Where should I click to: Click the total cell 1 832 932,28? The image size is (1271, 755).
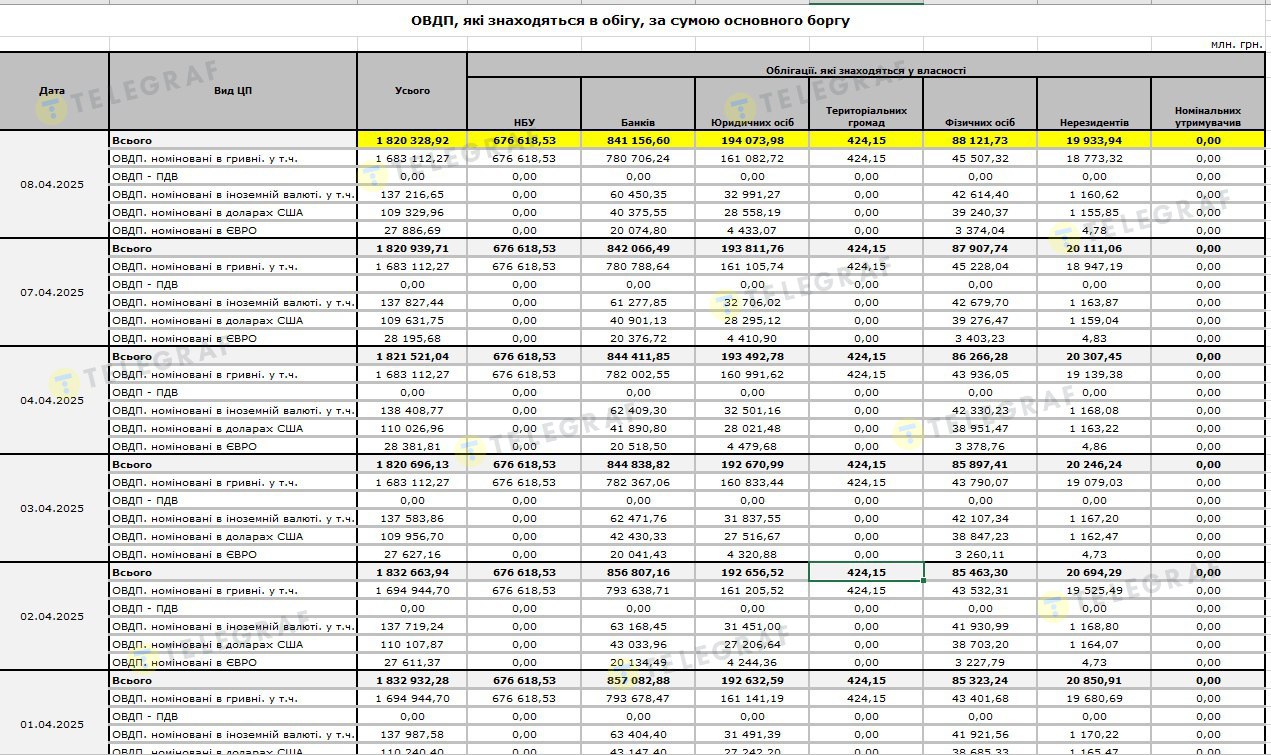coord(412,680)
